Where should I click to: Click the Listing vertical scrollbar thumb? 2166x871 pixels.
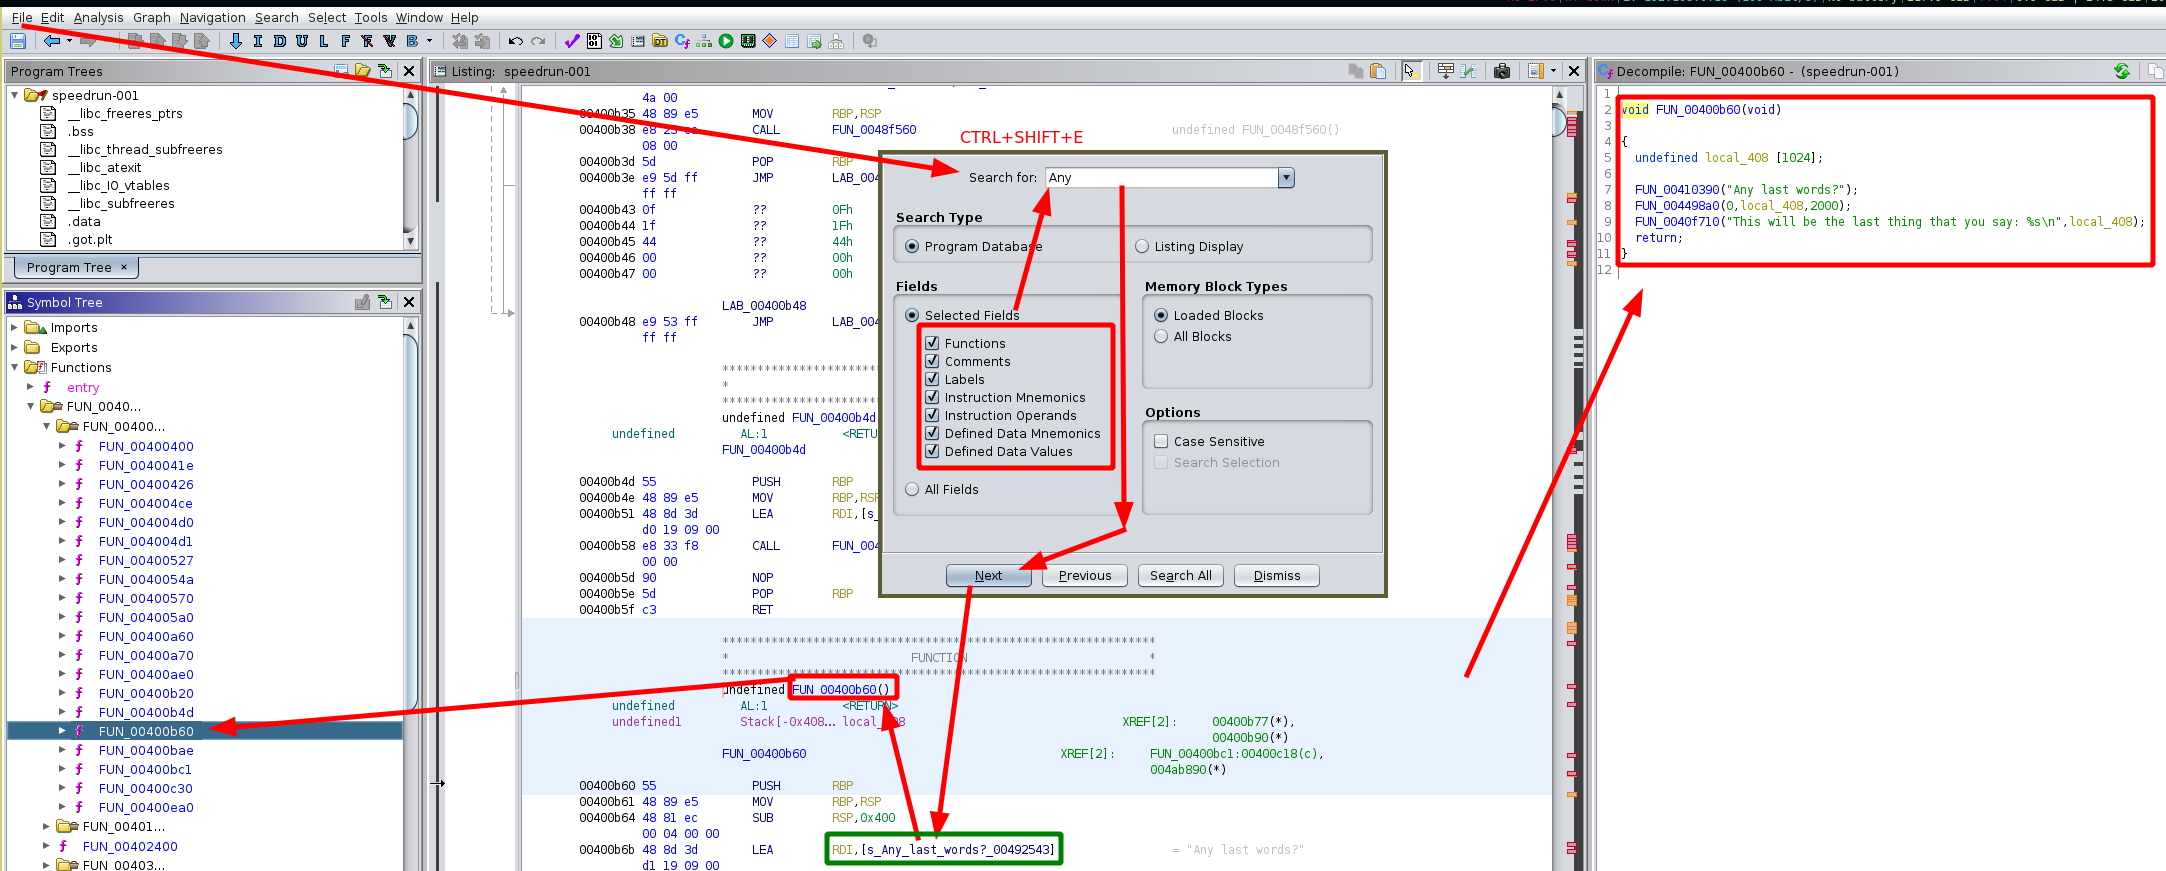[x=1559, y=120]
